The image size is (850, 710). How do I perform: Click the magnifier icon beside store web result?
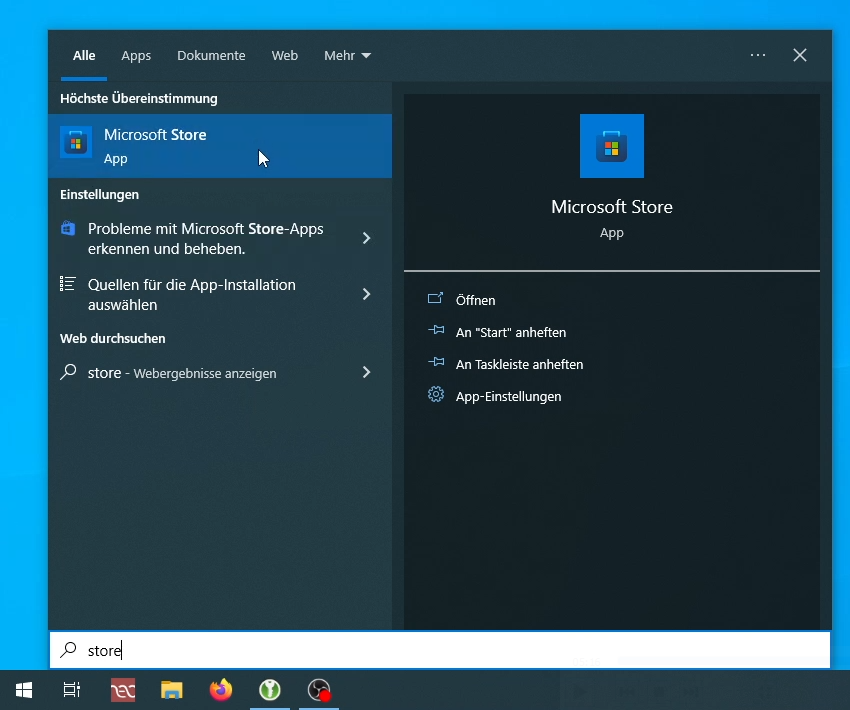[x=68, y=372]
